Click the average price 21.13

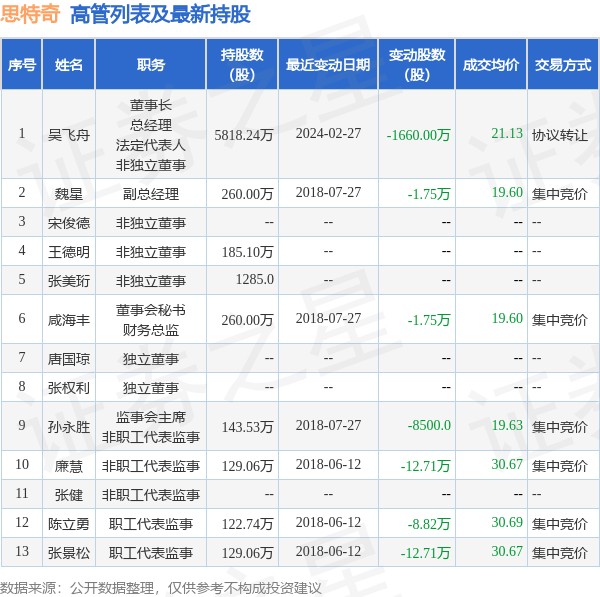click(x=507, y=133)
